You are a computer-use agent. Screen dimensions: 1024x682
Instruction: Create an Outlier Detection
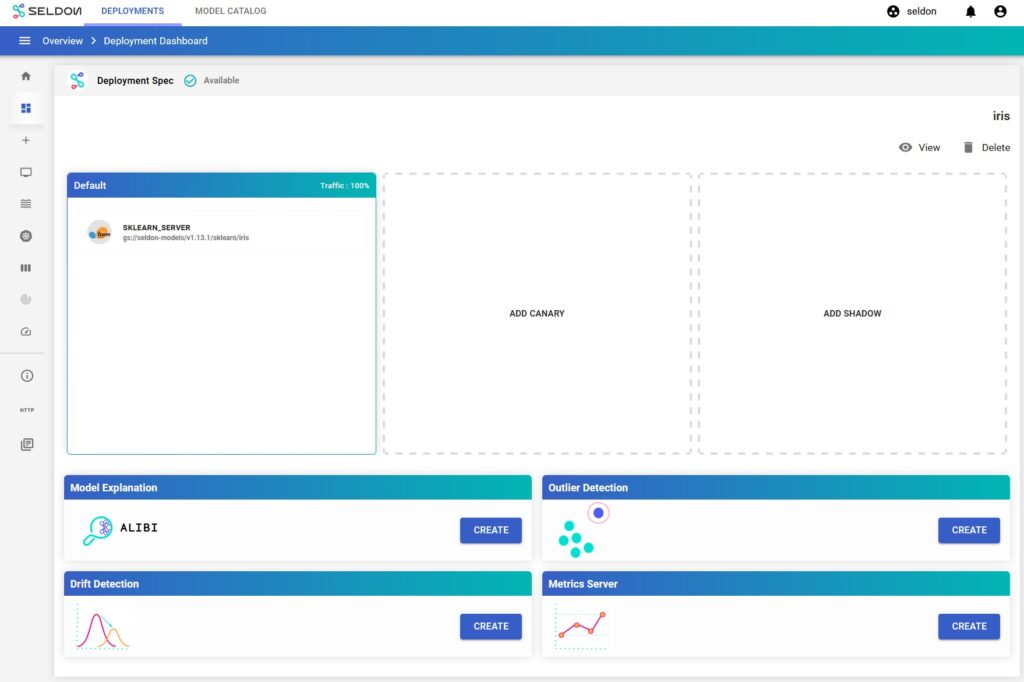point(968,530)
